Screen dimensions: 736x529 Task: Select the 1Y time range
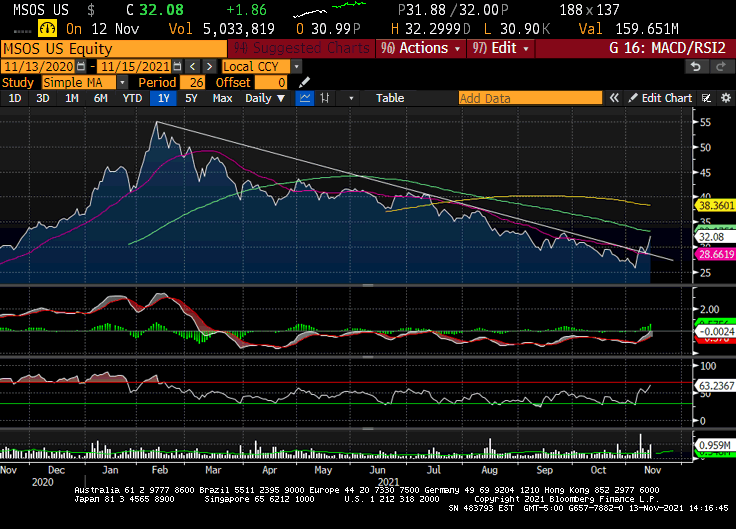pos(163,98)
